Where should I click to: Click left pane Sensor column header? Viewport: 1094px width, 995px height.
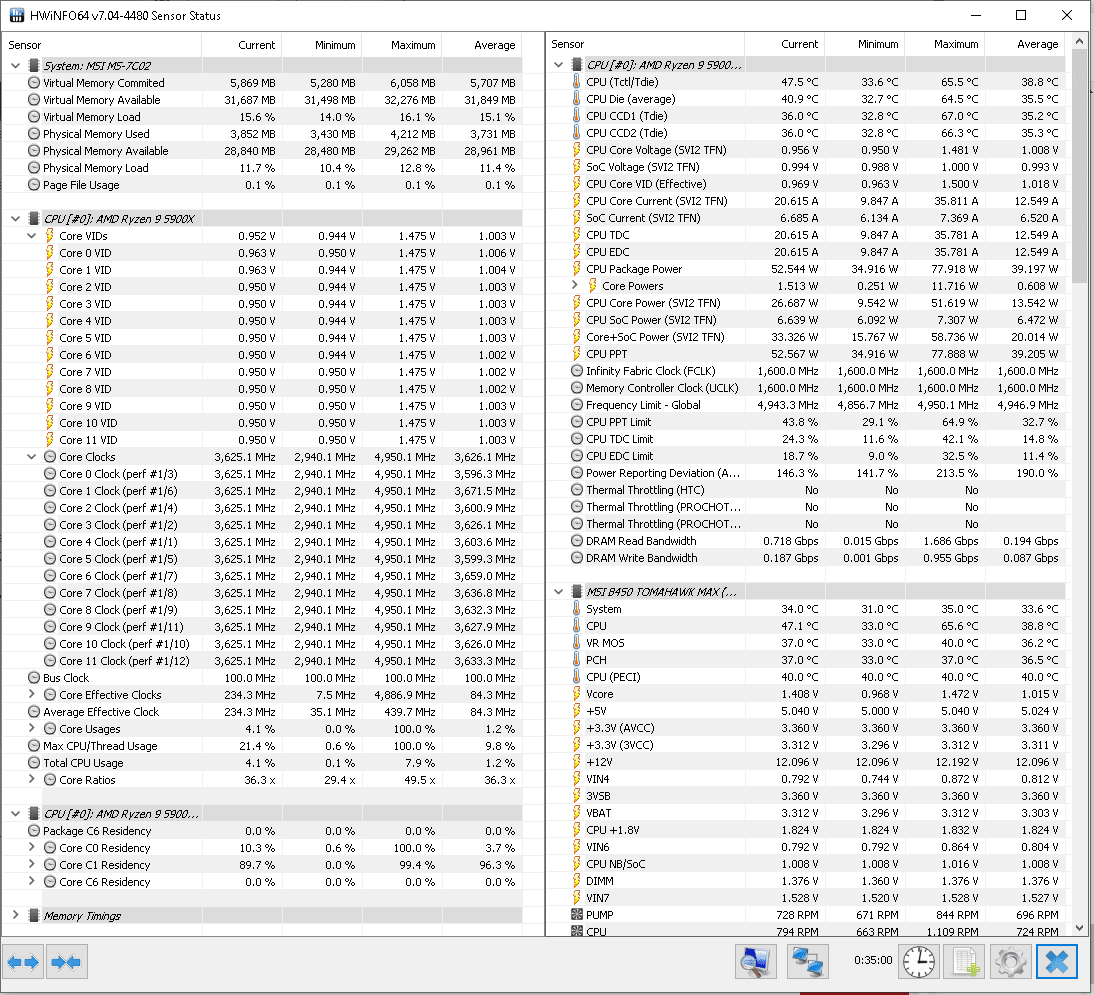pos(102,45)
